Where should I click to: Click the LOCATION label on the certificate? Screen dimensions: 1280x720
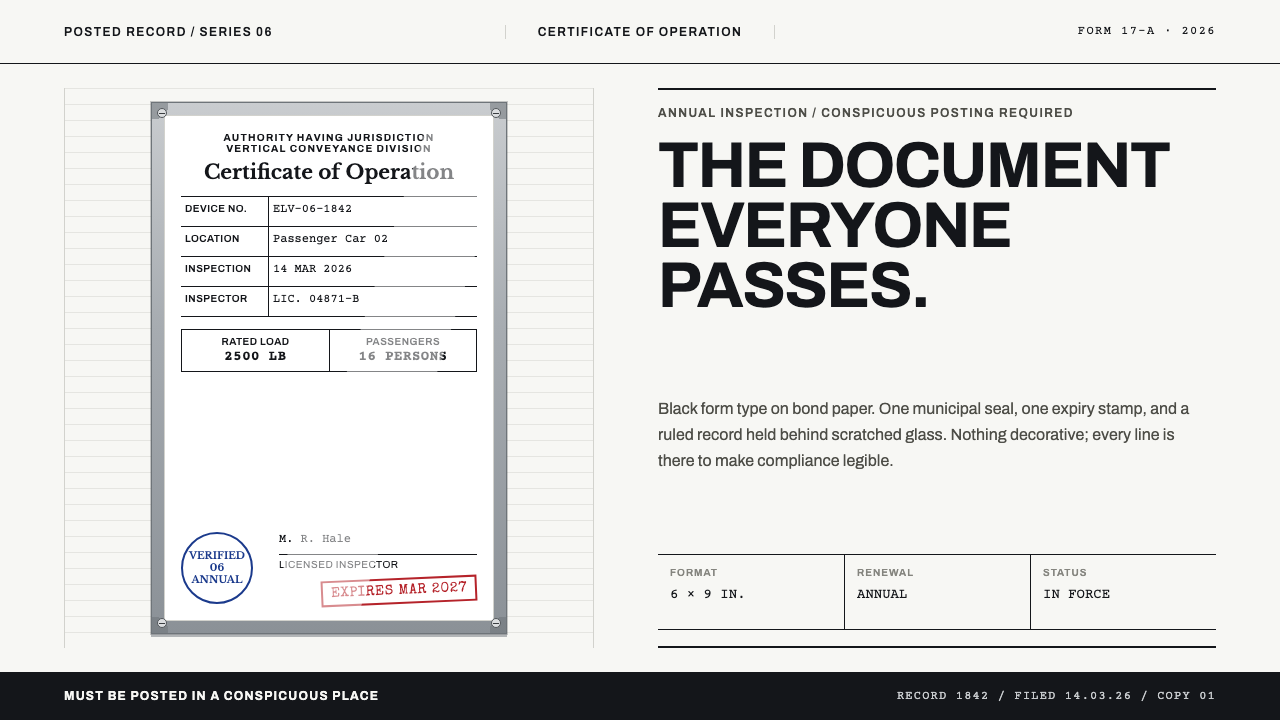click(212, 239)
